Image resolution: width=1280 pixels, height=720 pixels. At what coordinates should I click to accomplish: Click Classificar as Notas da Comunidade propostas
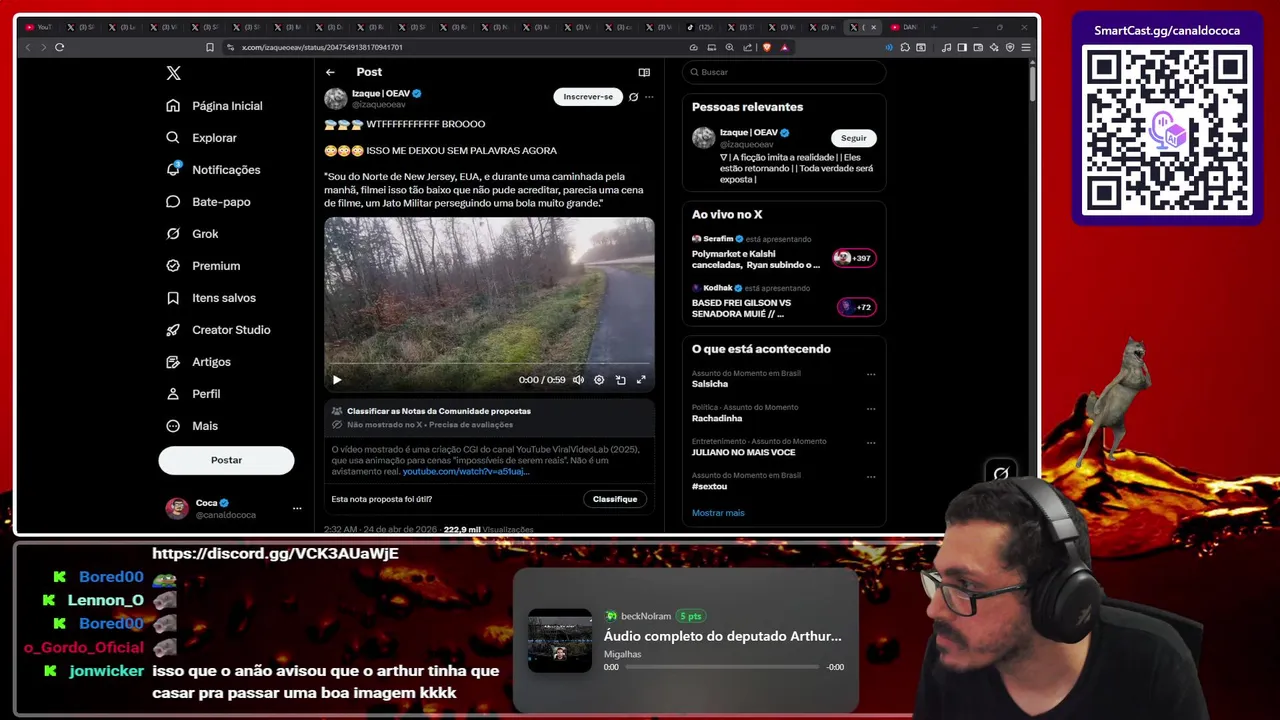[x=439, y=411]
